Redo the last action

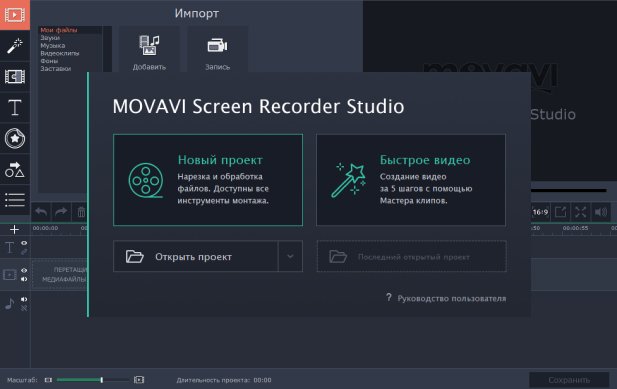pos(61,212)
